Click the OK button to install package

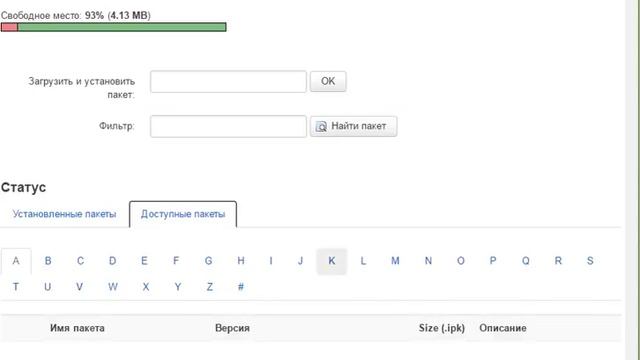tap(328, 81)
